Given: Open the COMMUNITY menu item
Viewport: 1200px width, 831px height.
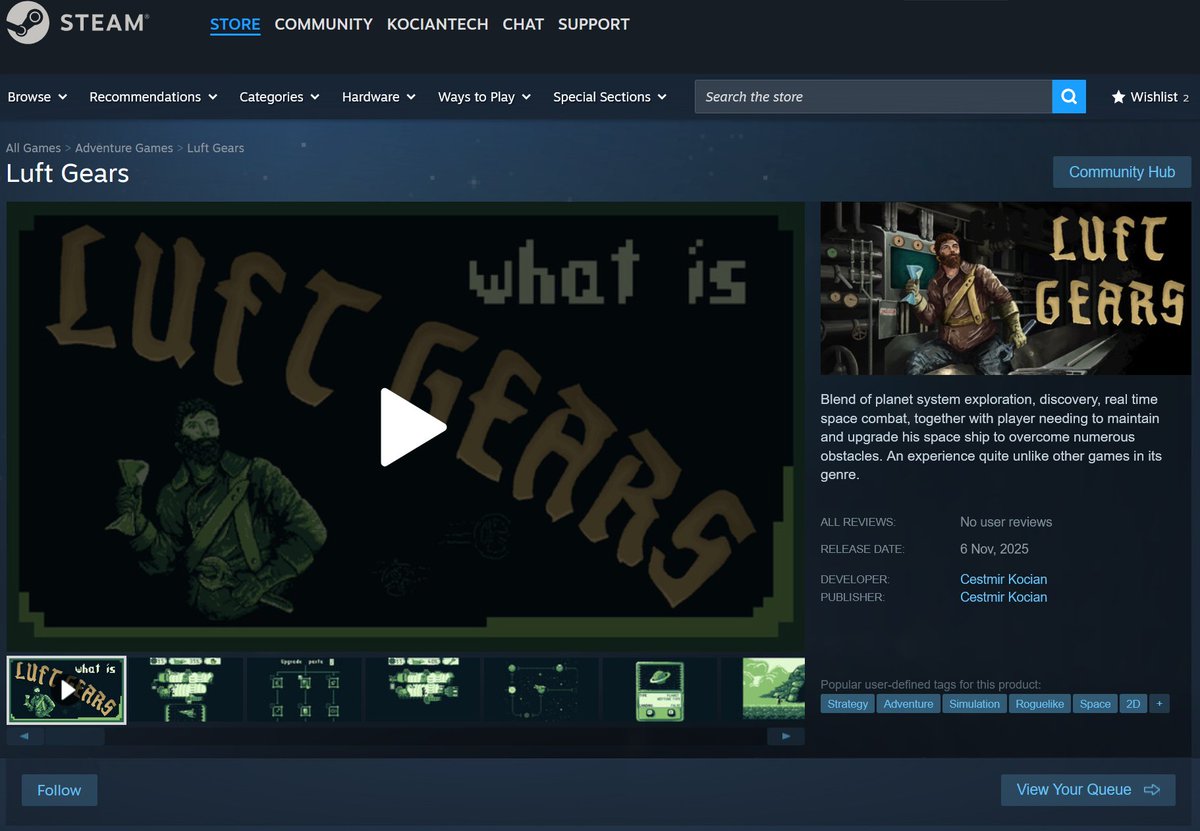Looking at the screenshot, I should pyautogui.click(x=323, y=24).
